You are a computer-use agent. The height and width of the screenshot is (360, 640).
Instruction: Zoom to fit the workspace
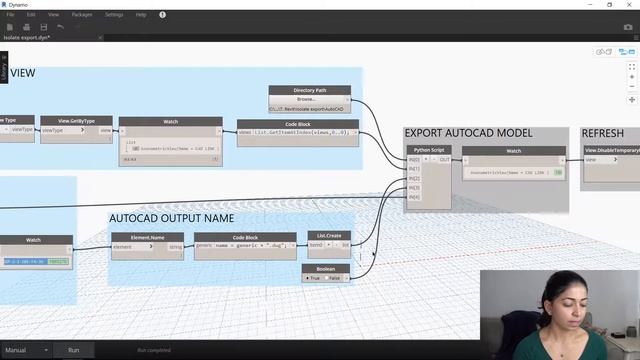coord(632,67)
